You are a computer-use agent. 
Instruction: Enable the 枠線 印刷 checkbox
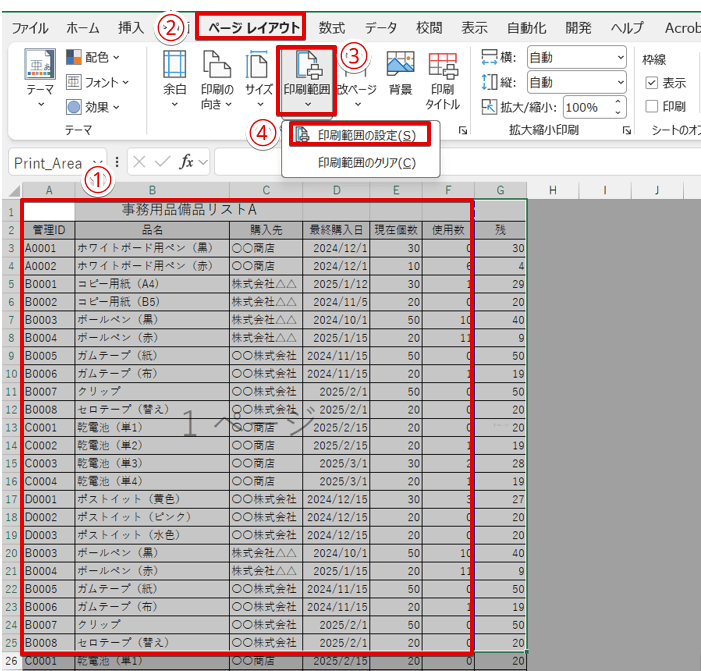click(652, 106)
